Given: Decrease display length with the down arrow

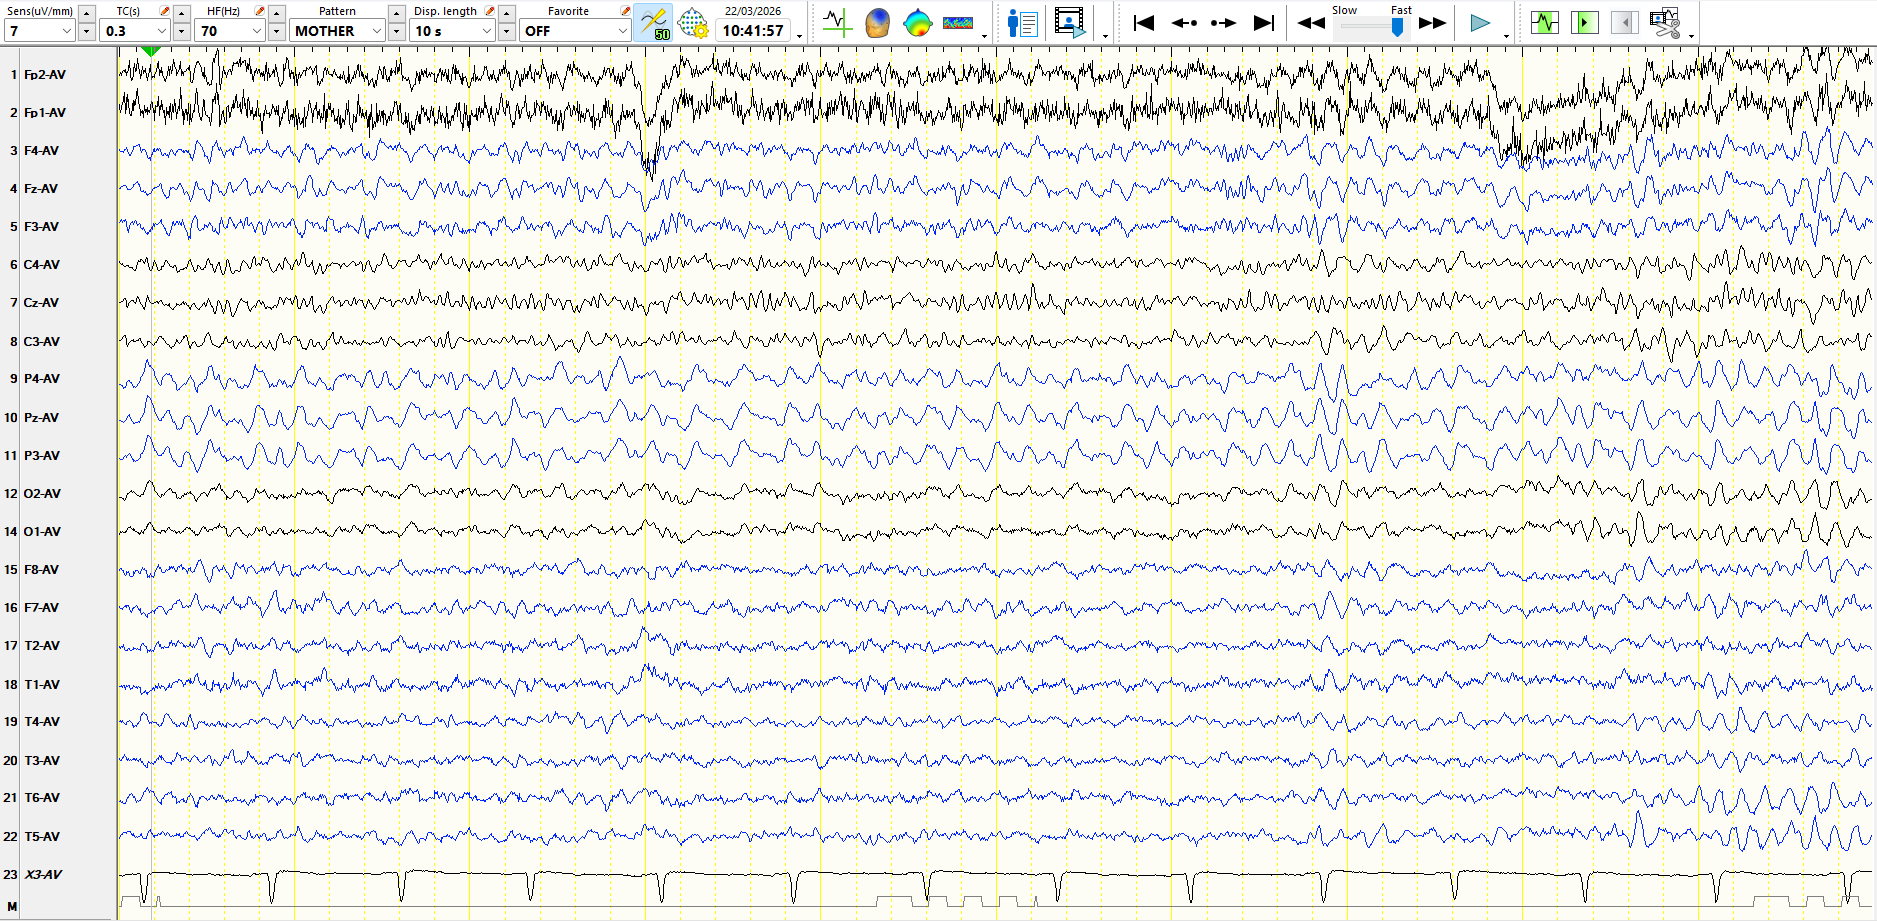Looking at the screenshot, I should pyautogui.click(x=507, y=32).
